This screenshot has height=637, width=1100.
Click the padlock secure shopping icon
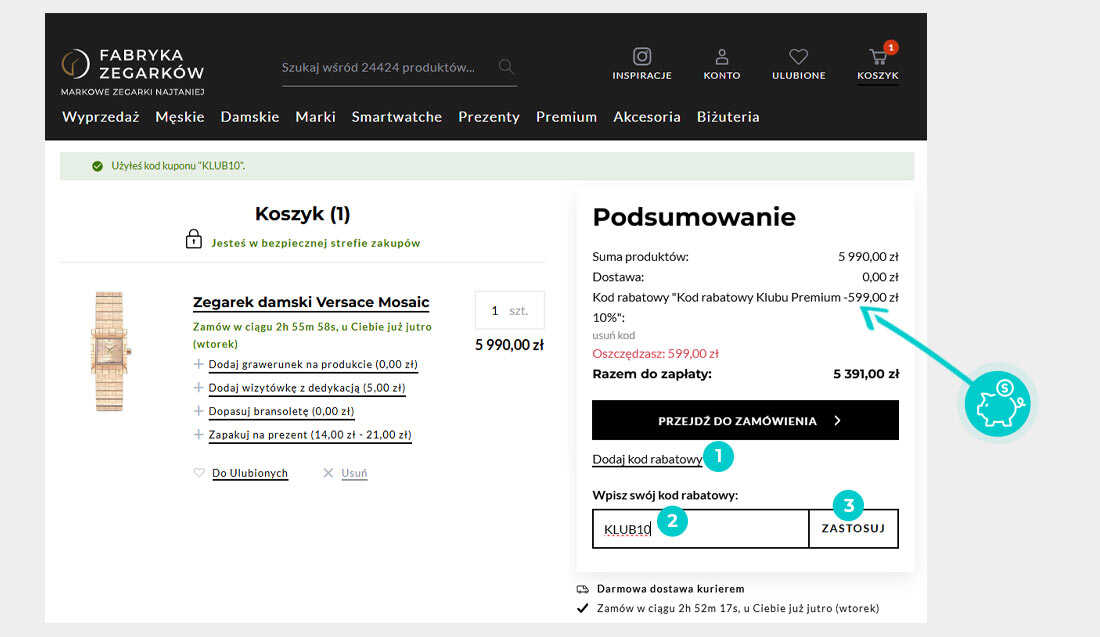(x=194, y=239)
